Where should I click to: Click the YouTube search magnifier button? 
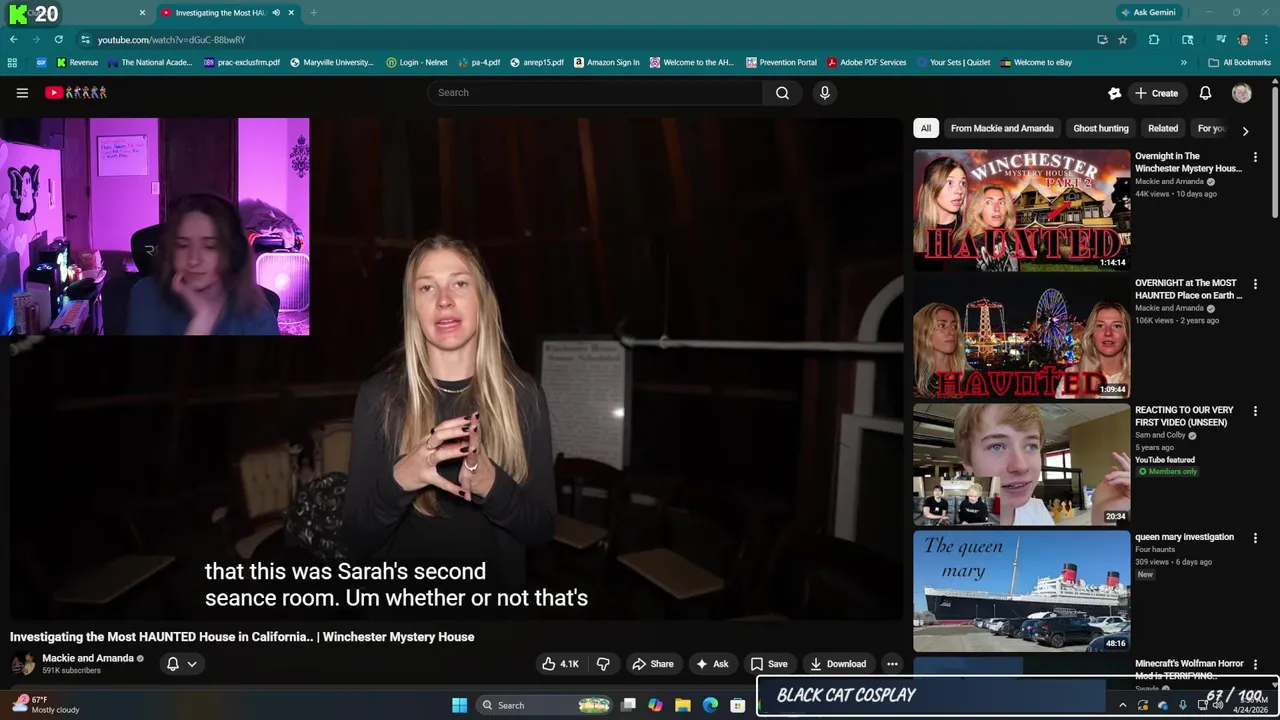coord(782,93)
